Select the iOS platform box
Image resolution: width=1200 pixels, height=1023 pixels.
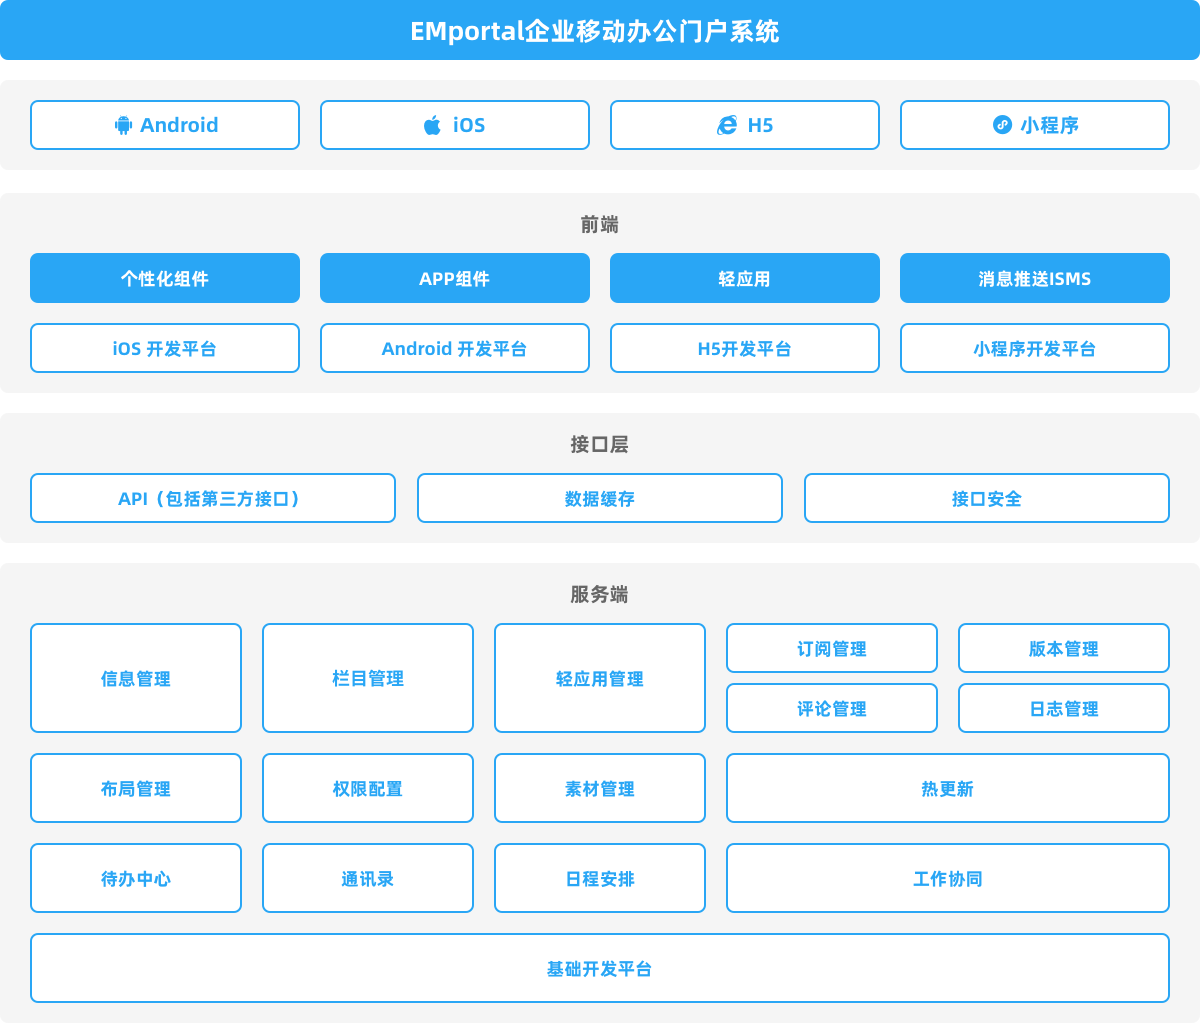[455, 125]
